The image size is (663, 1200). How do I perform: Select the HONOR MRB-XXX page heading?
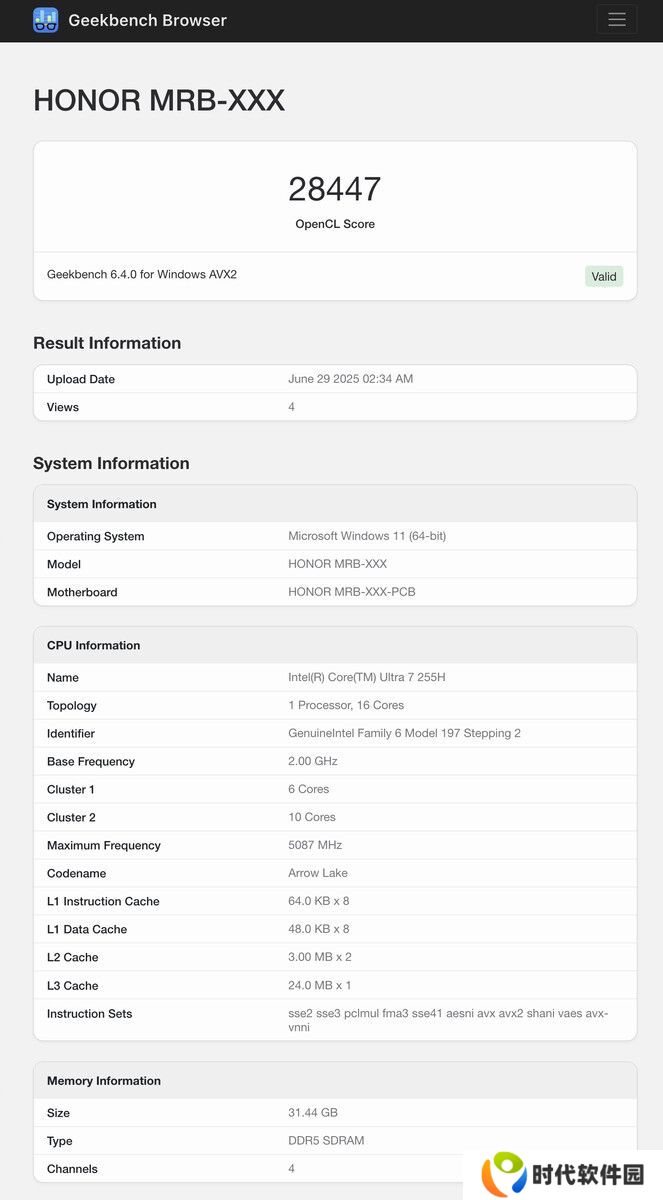point(159,100)
